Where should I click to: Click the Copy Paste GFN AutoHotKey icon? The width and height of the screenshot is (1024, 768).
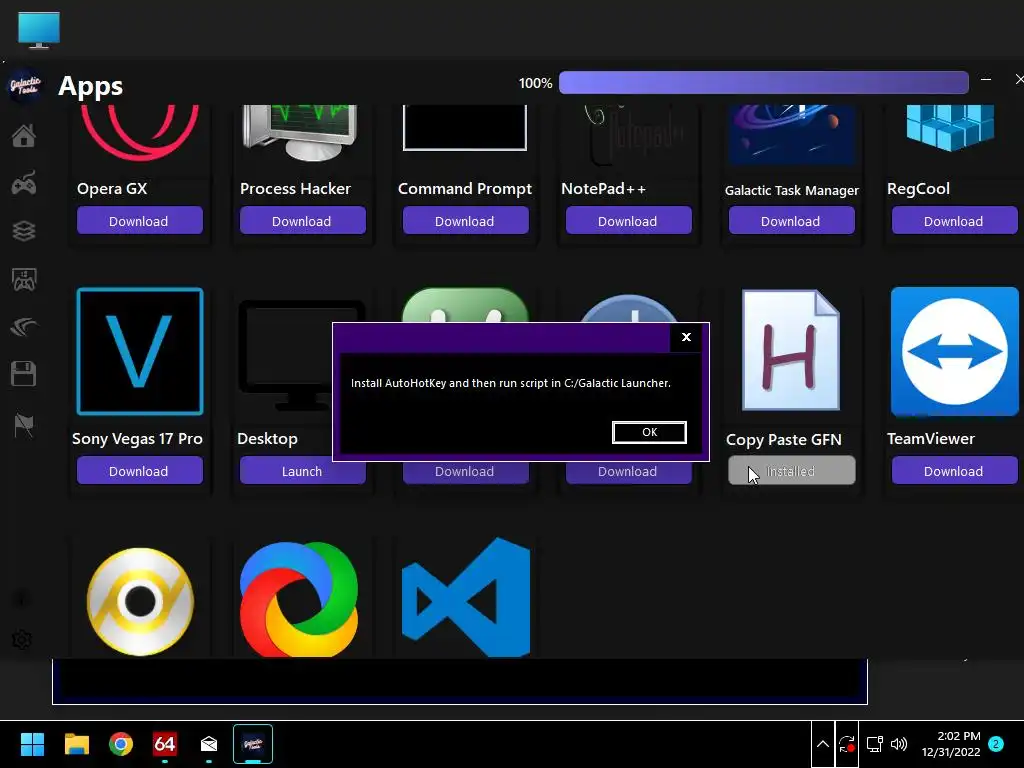791,350
